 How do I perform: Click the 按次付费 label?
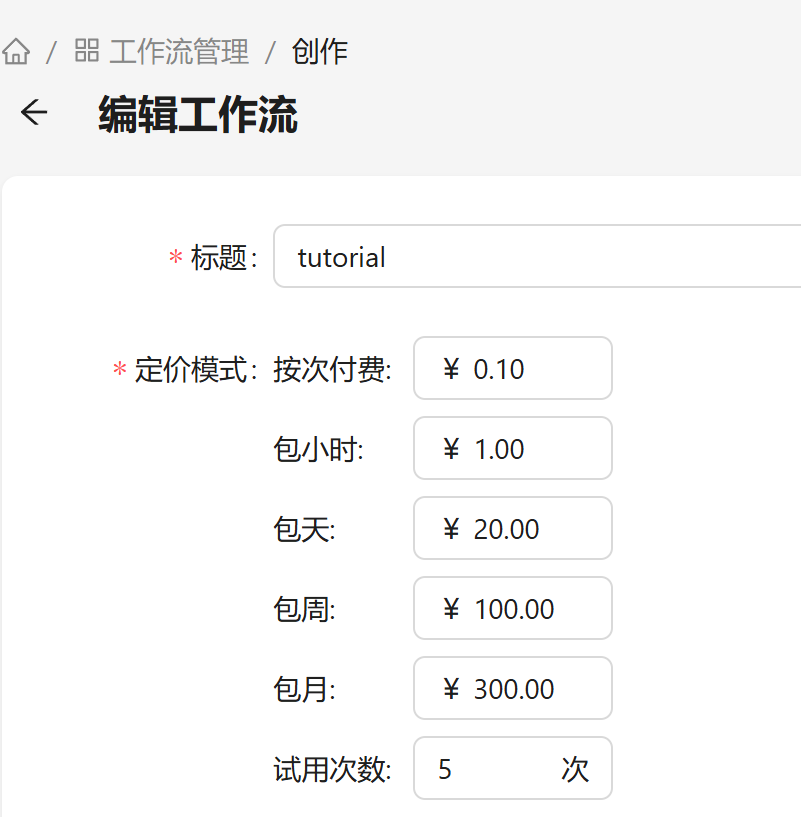(332, 370)
